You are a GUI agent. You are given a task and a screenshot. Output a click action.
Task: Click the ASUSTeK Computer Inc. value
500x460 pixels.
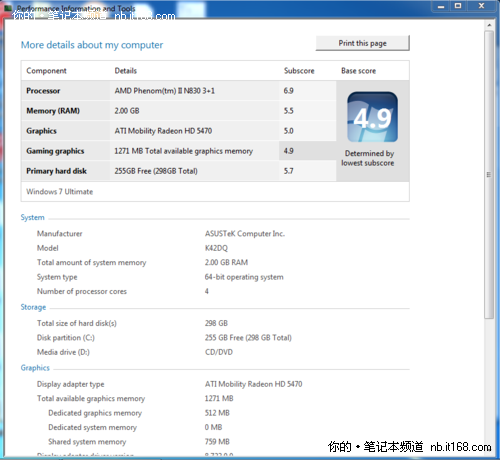[x=245, y=234]
